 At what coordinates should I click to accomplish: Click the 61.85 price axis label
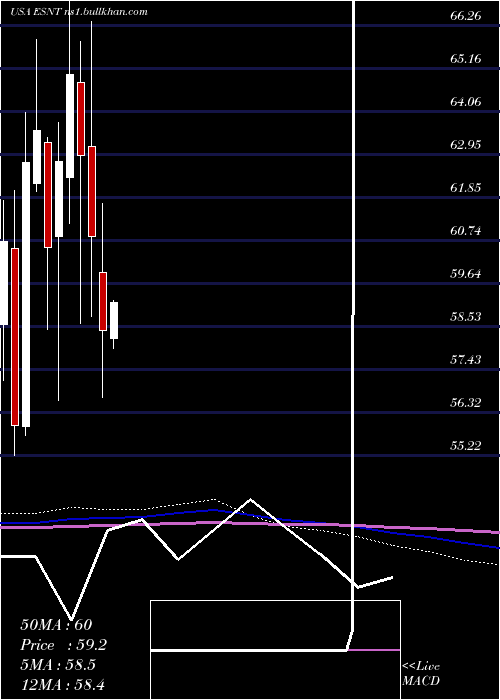point(467,188)
